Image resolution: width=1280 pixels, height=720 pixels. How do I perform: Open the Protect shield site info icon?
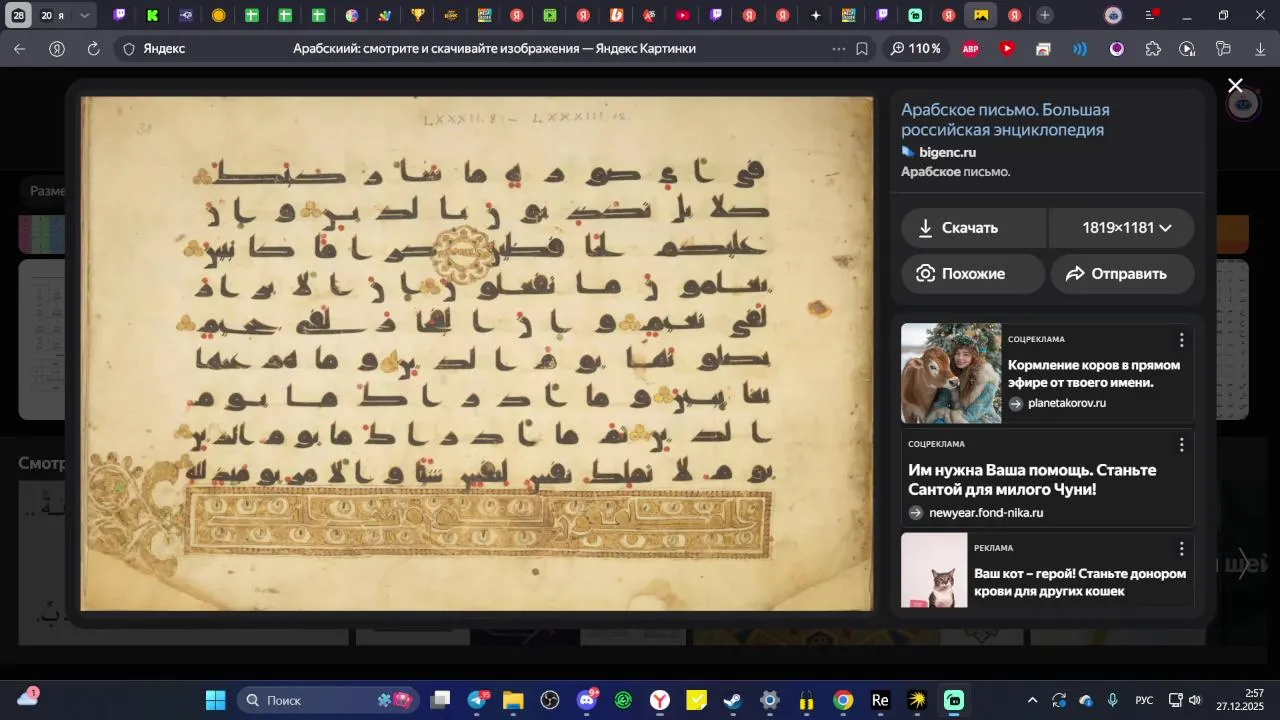(x=129, y=49)
